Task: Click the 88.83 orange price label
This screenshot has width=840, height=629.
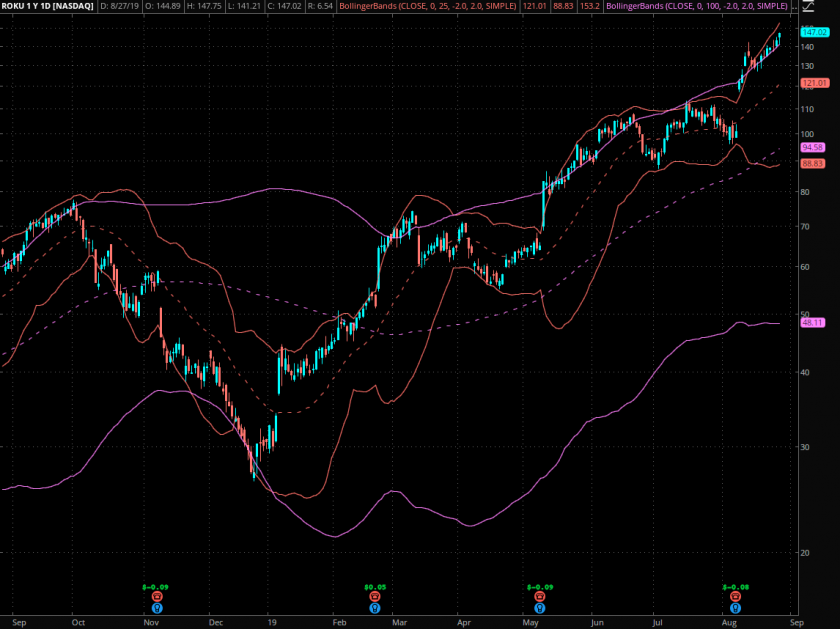Action: pos(812,163)
